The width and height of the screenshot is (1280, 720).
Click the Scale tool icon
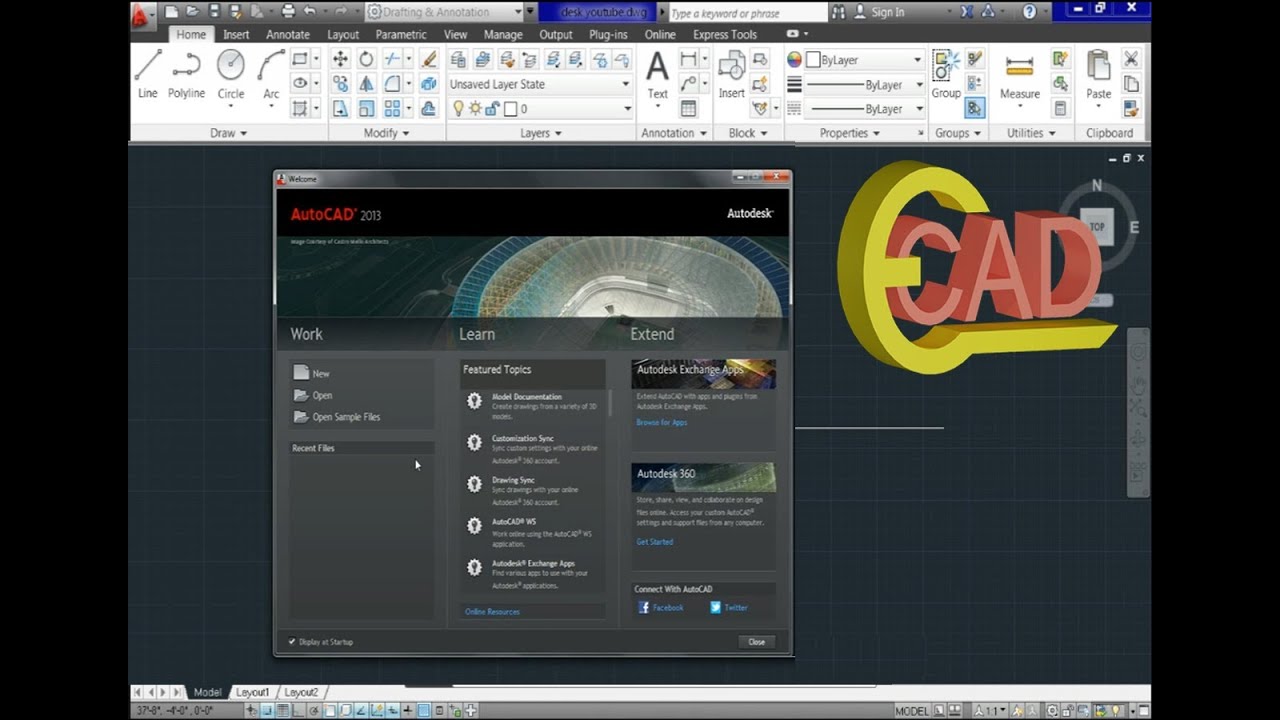click(x=366, y=109)
